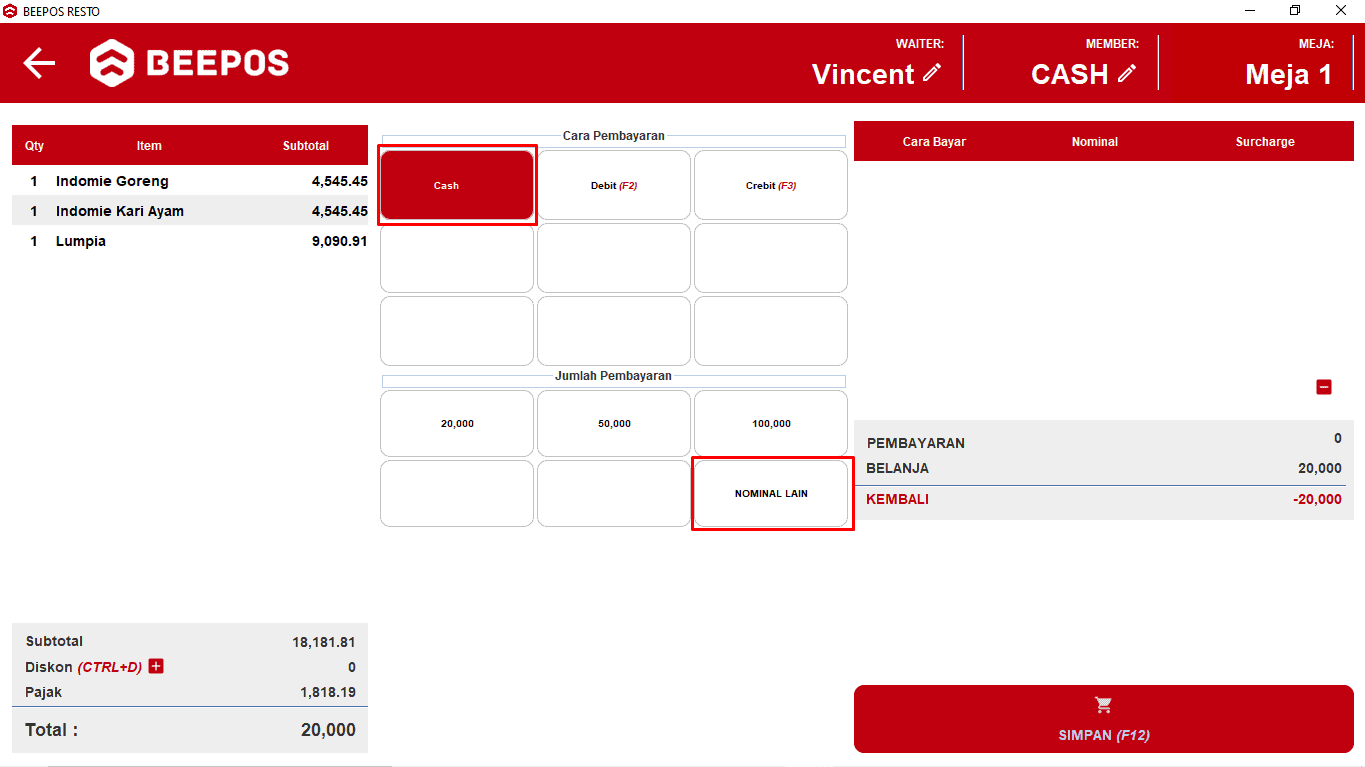This screenshot has width=1365, height=767.
Task: Click the cart icon on SIMPAN button
Action: pyautogui.click(x=1104, y=705)
